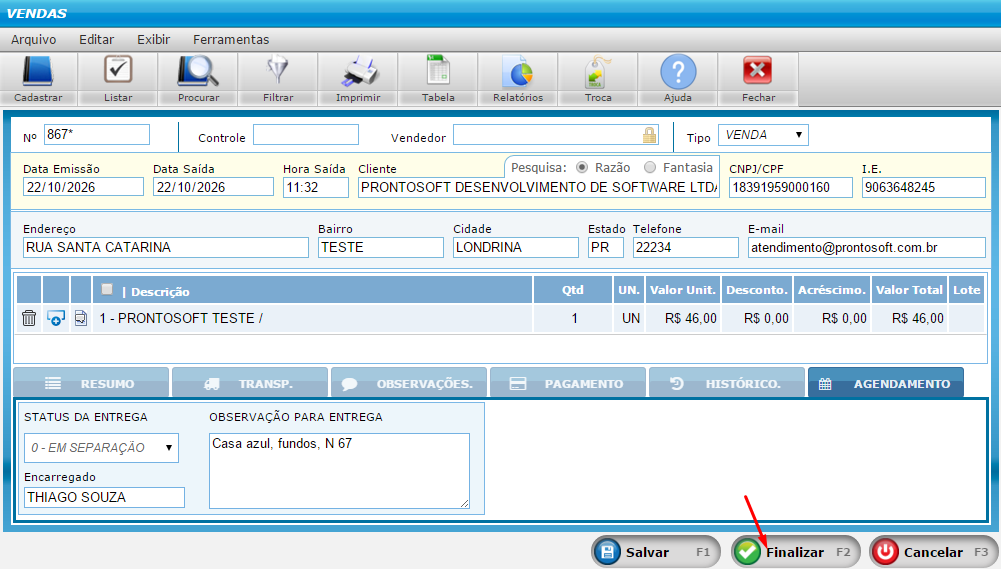Select the PRONTOSOFT TESTE item description

tap(181, 318)
